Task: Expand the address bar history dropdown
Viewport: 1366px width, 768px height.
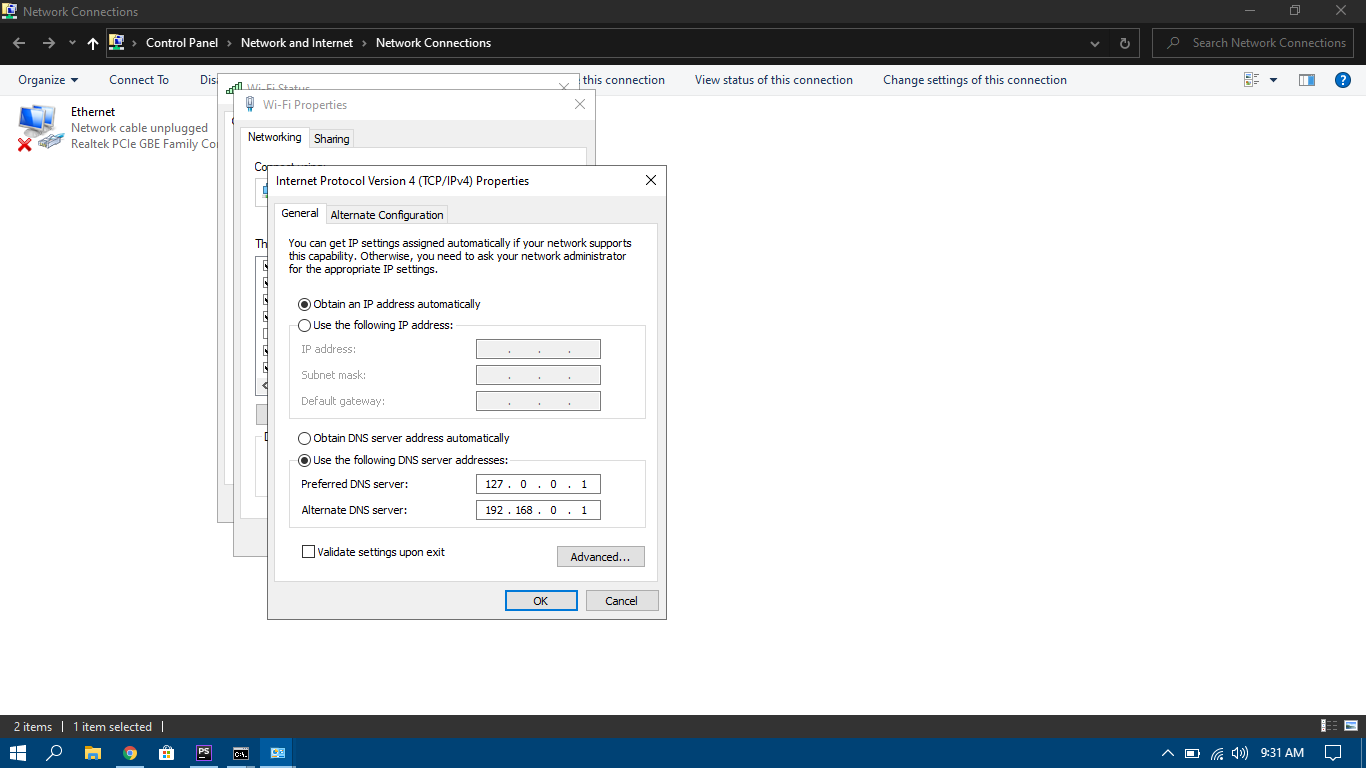Action: pos(1093,43)
